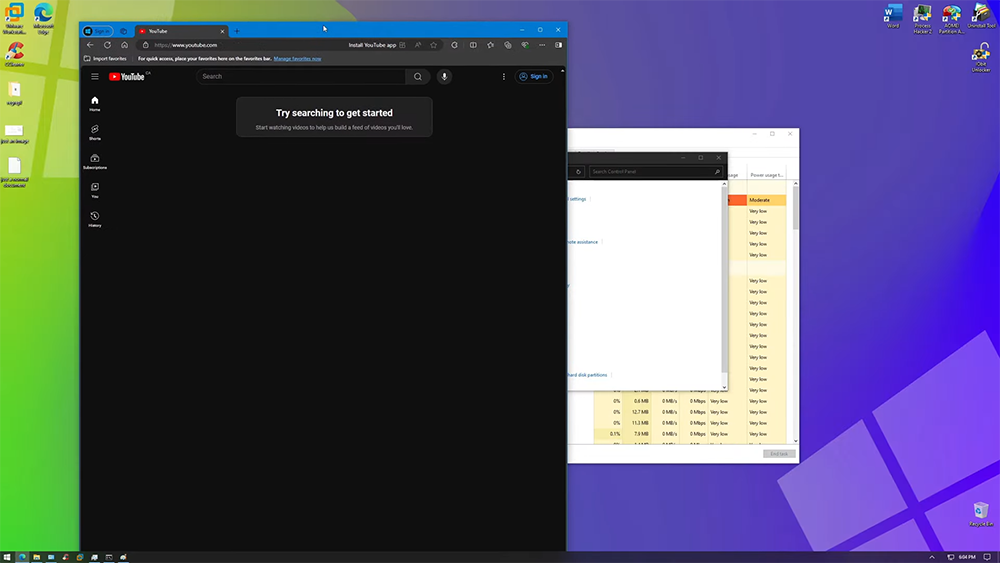The image size is (1000, 563).
Task: Click the Edge Home button
Action: pos(124,45)
